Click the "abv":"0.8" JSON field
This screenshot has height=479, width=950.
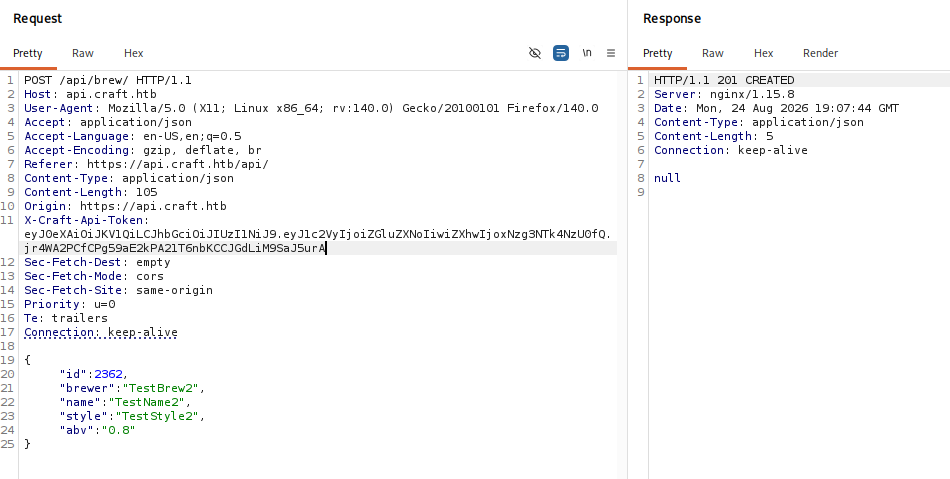pyautogui.click(x=97, y=430)
